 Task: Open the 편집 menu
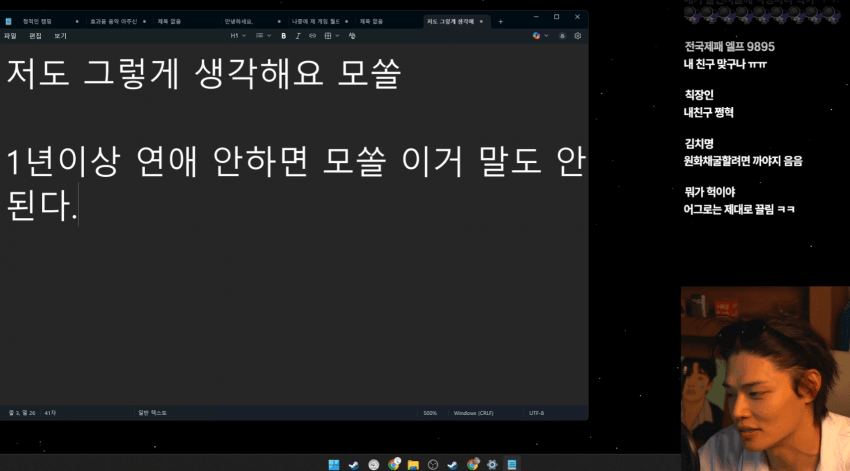35,35
